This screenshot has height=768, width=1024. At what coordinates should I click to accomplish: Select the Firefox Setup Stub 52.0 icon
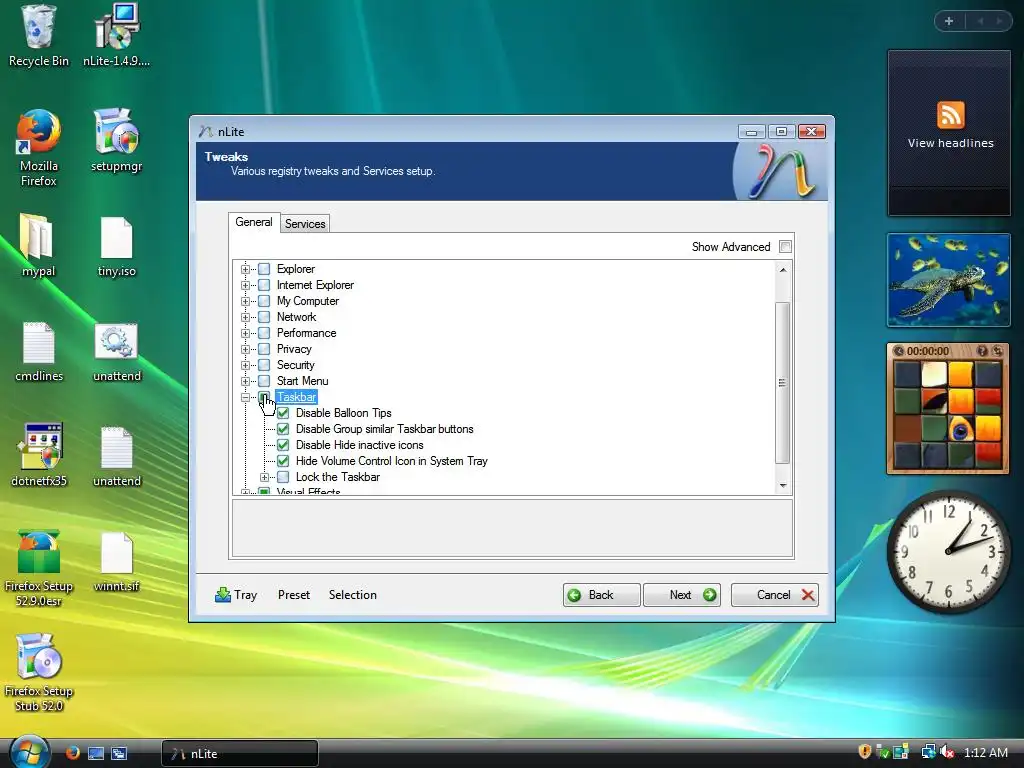click(38, 673)
